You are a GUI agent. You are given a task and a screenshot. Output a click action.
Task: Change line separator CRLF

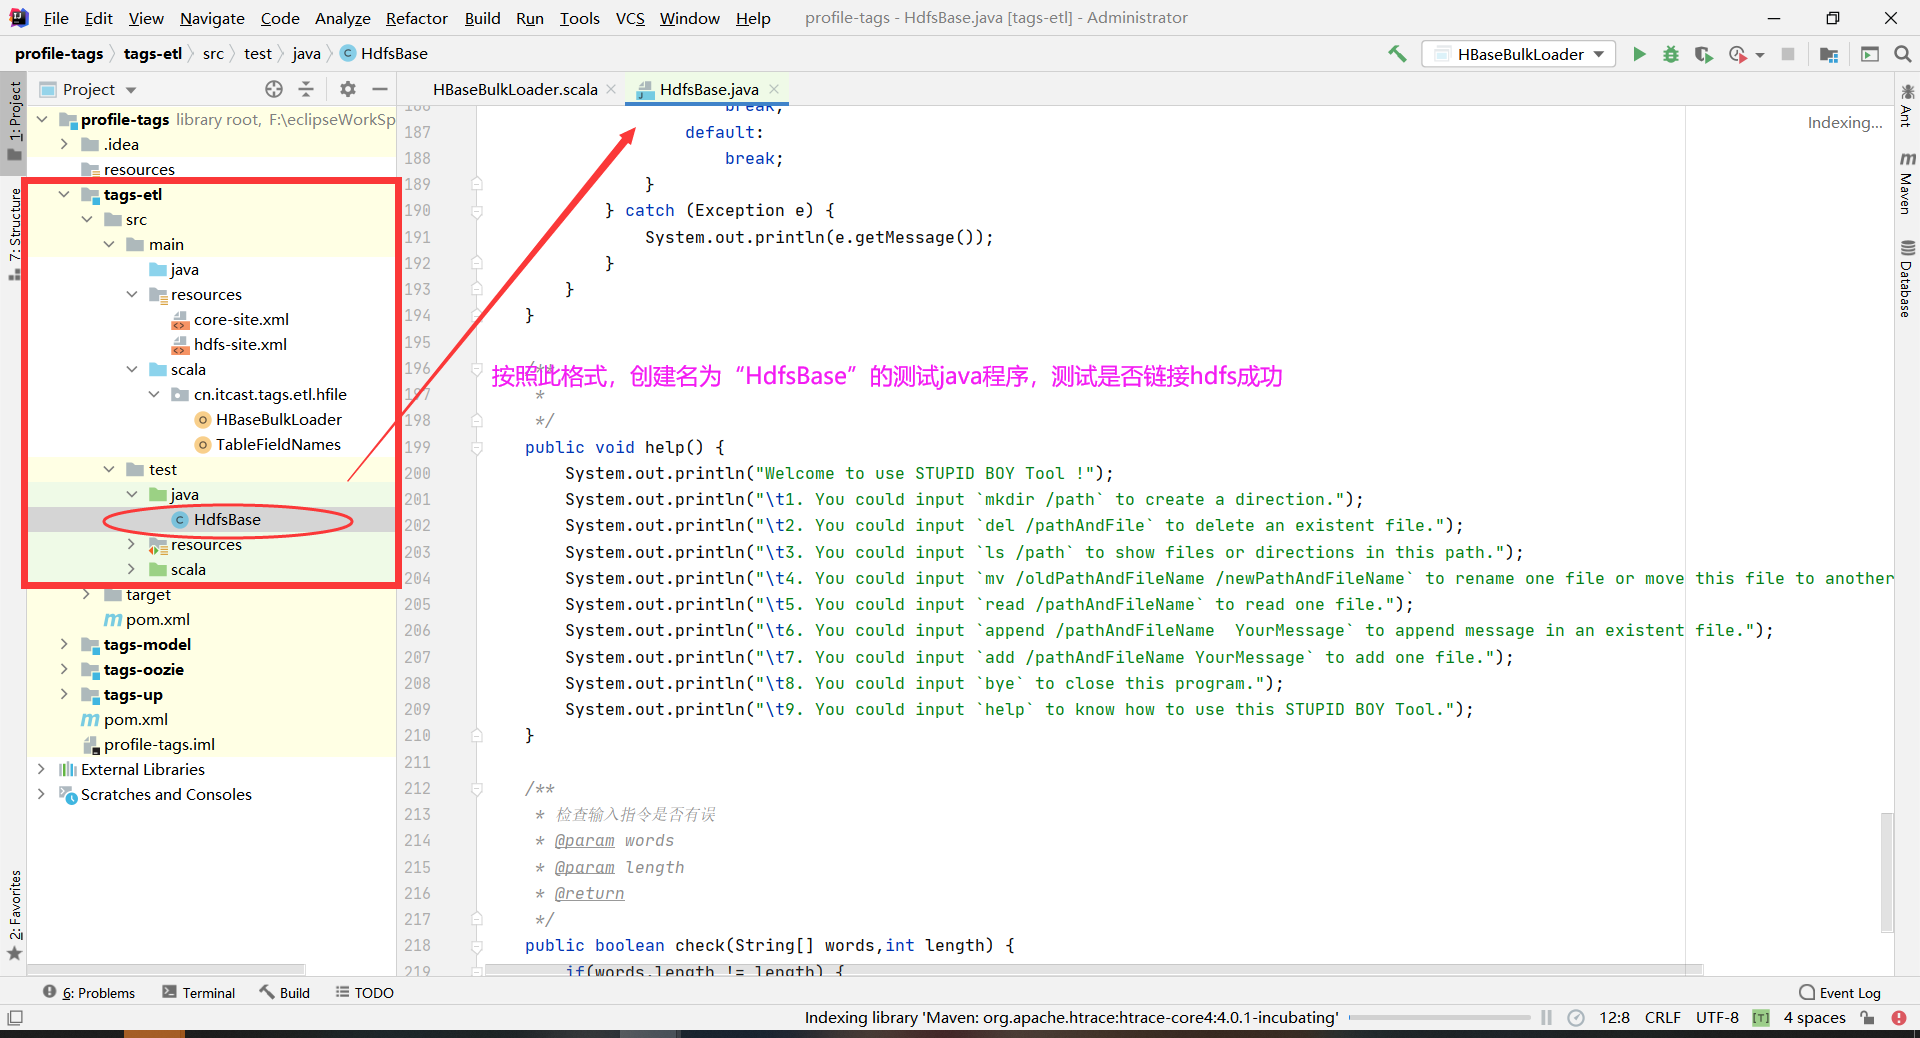1662,1017
